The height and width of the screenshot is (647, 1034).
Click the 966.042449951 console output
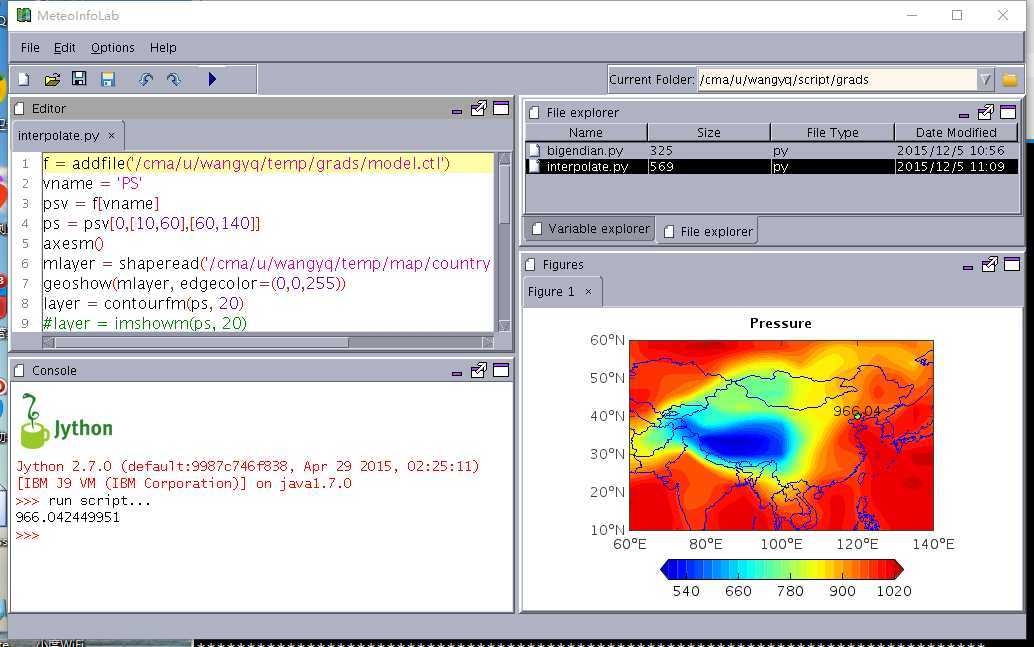[x=68, y=518]
